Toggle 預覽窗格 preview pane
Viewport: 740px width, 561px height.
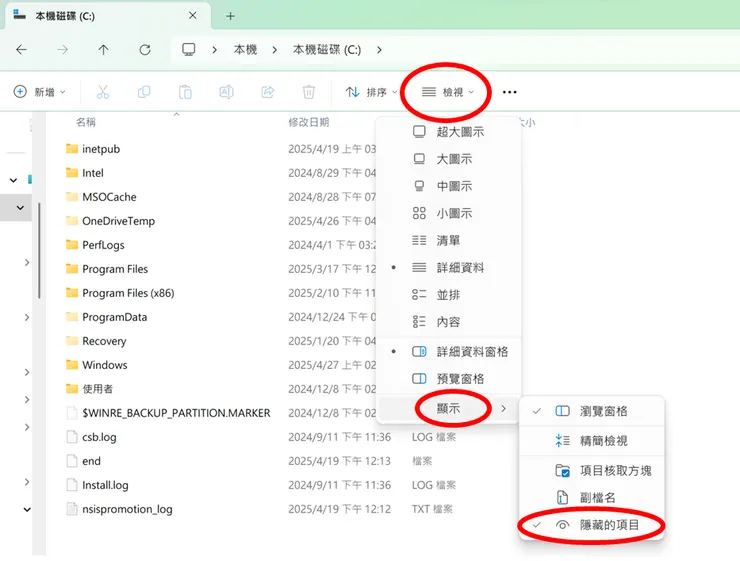tap(448, 378)
